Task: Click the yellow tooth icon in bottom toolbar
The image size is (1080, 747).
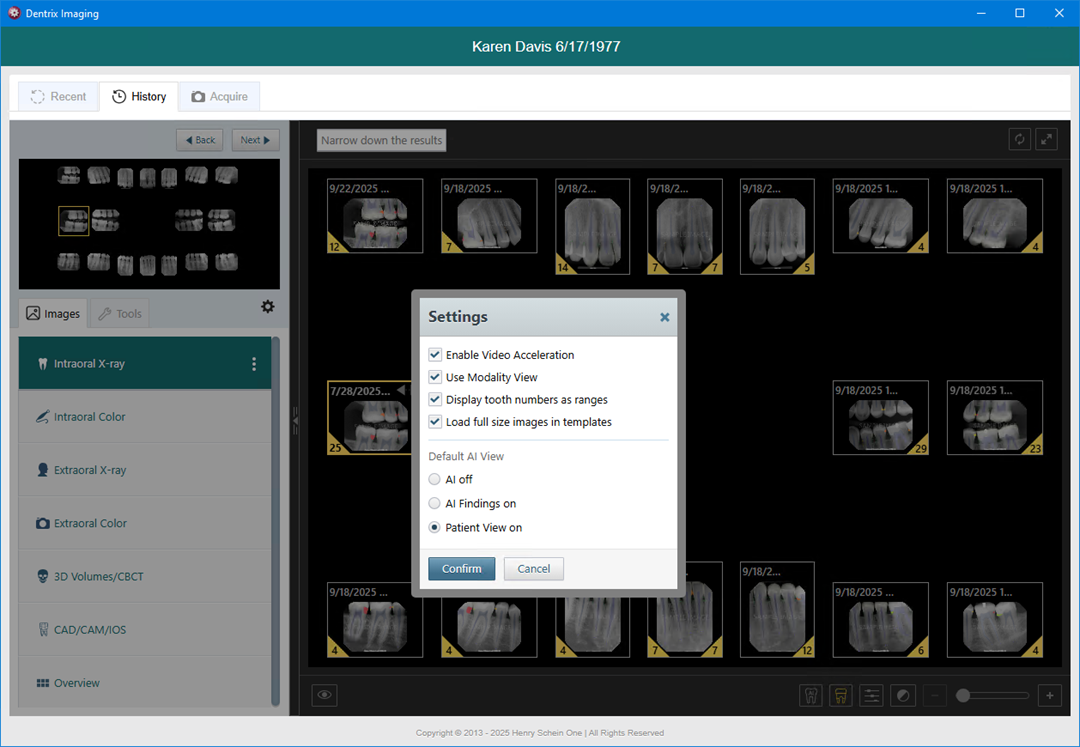Action: 841,695
